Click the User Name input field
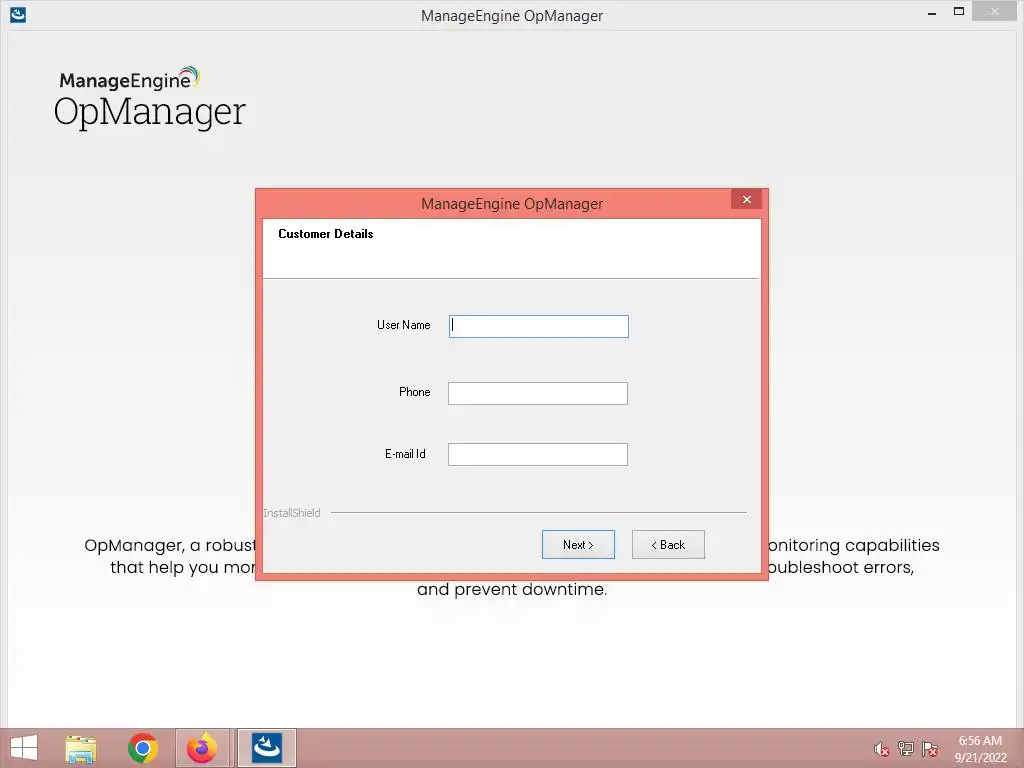 (x=539, y=327)
